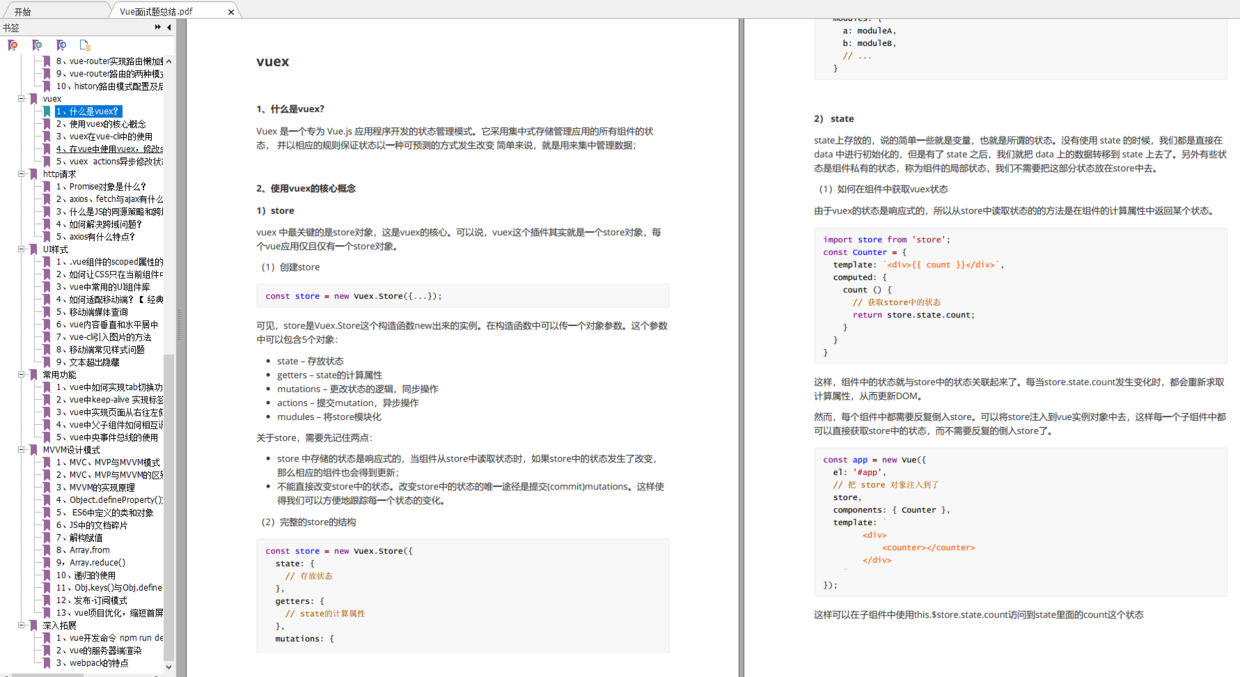Screen dimensions: 1240x677
Task: Open bookmark 10、递归的使用
Action: 86,575
